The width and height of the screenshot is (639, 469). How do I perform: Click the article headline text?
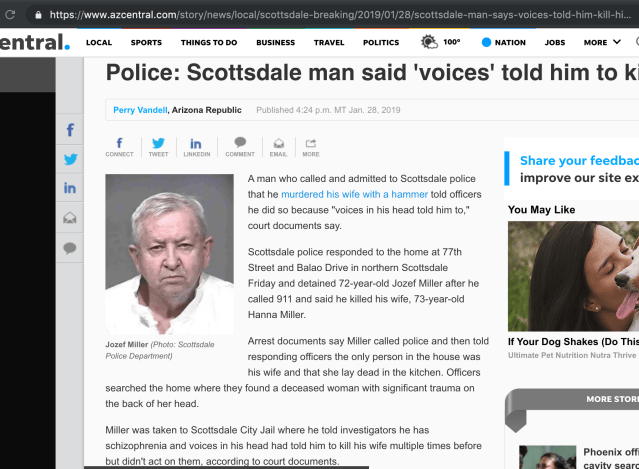tap(372, 73)
